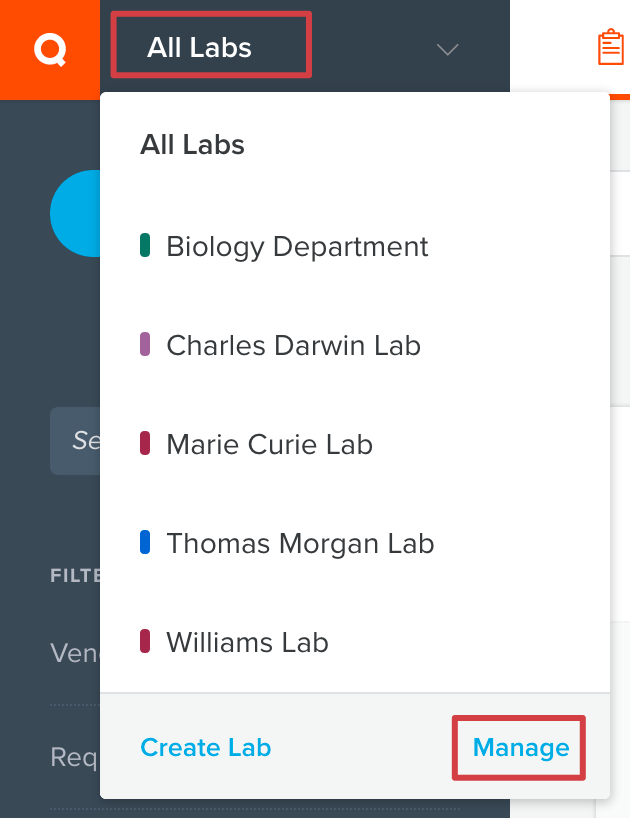Open the Manage labs link
Screen dimensions: 630x818
[x=520, y=748]
